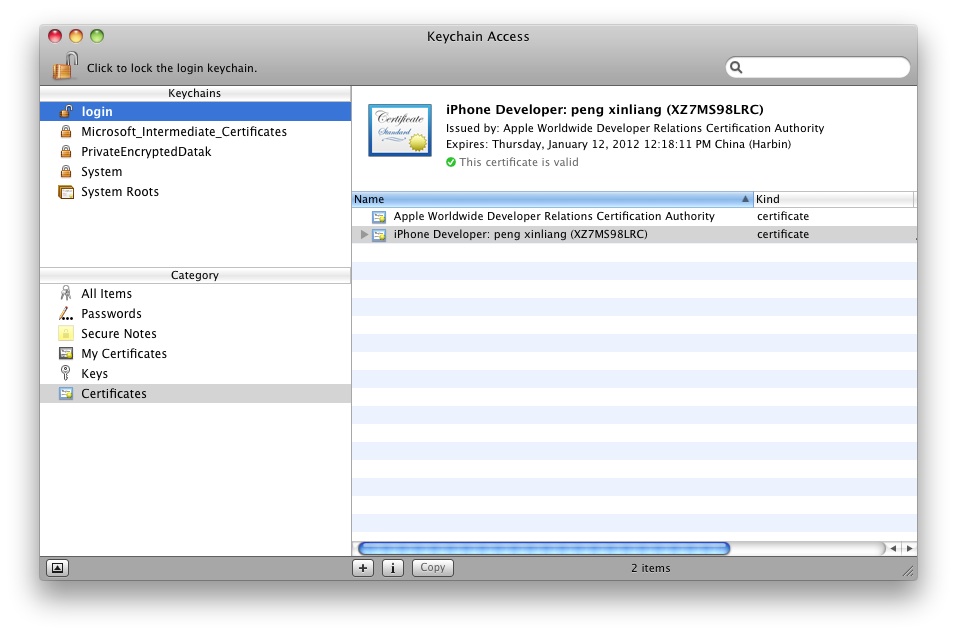957x635 pixels.
Task: Select iPhone Developer: peng xinliang row text
Action: [x=520, y=234]
